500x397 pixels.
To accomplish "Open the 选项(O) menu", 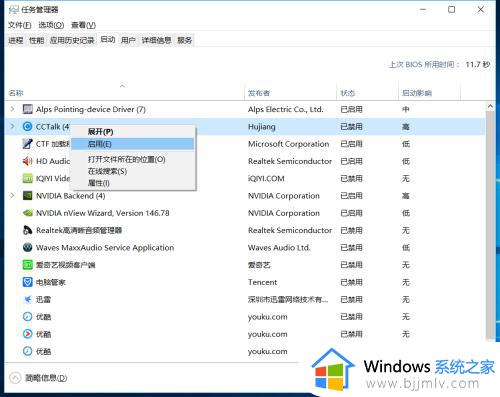I will (x=51, y=25).
